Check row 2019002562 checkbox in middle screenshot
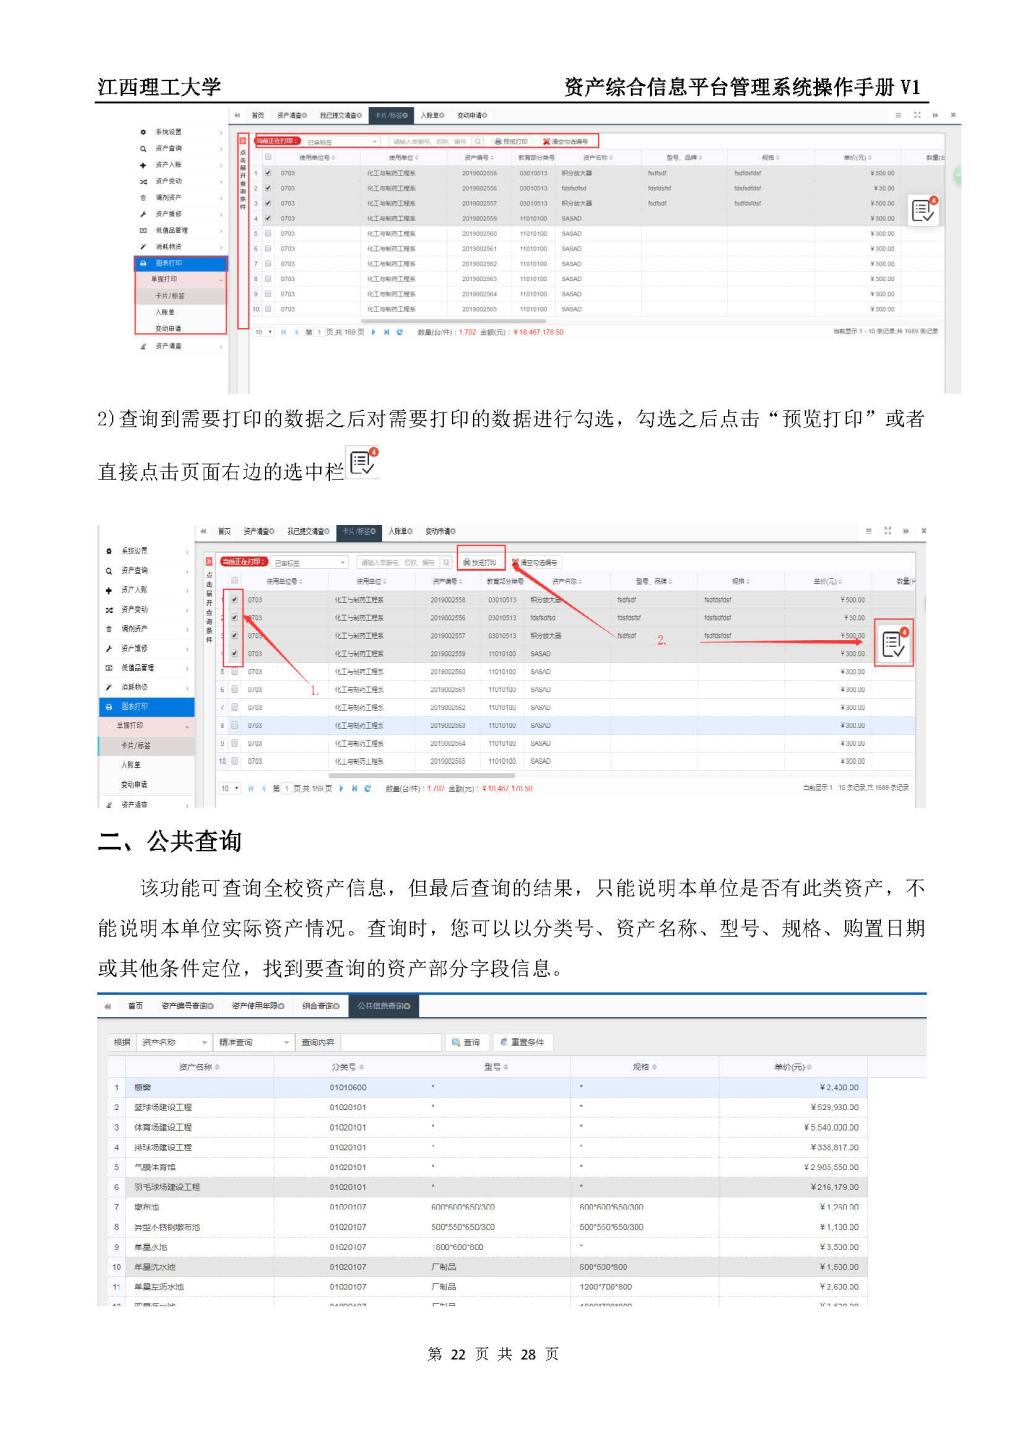1024x1448 pixels. 235,708
